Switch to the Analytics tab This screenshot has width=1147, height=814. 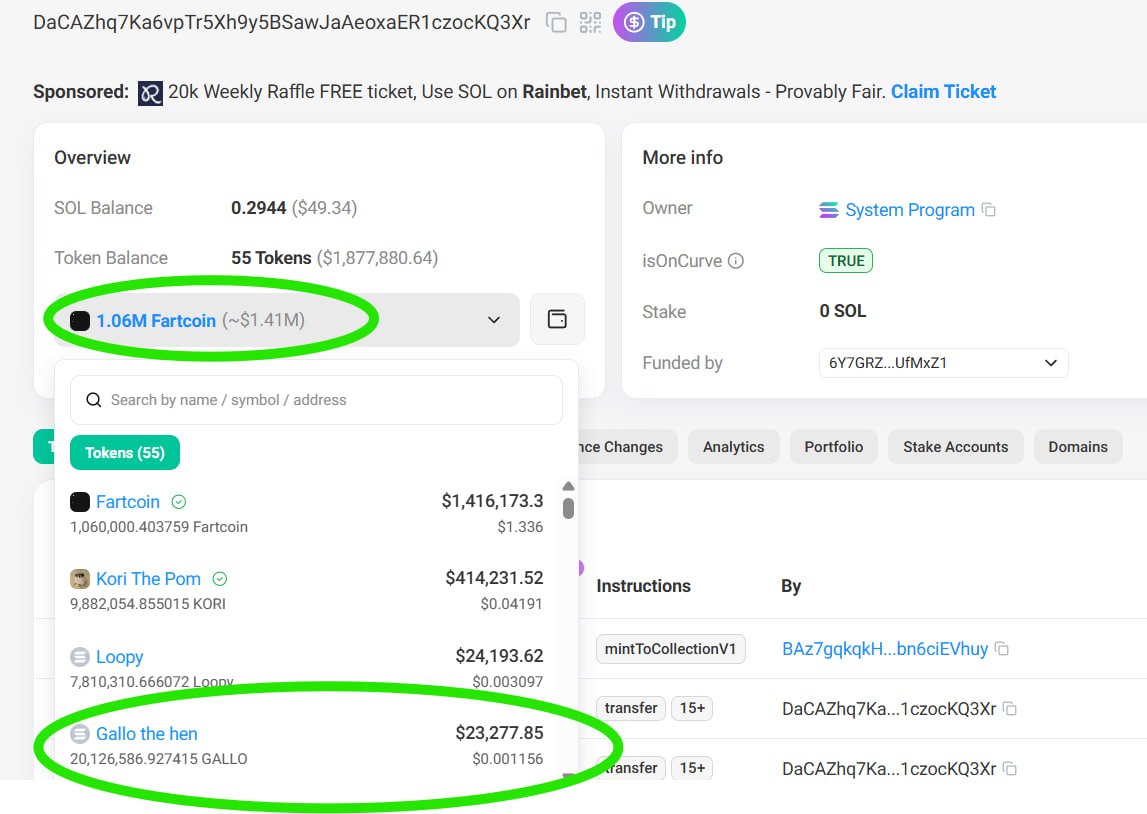pyautogui.click(x=734, y=447)
